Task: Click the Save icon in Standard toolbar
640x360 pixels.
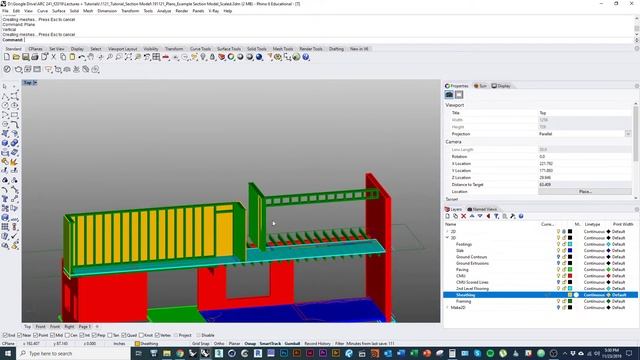Action: tap(26, 57)
